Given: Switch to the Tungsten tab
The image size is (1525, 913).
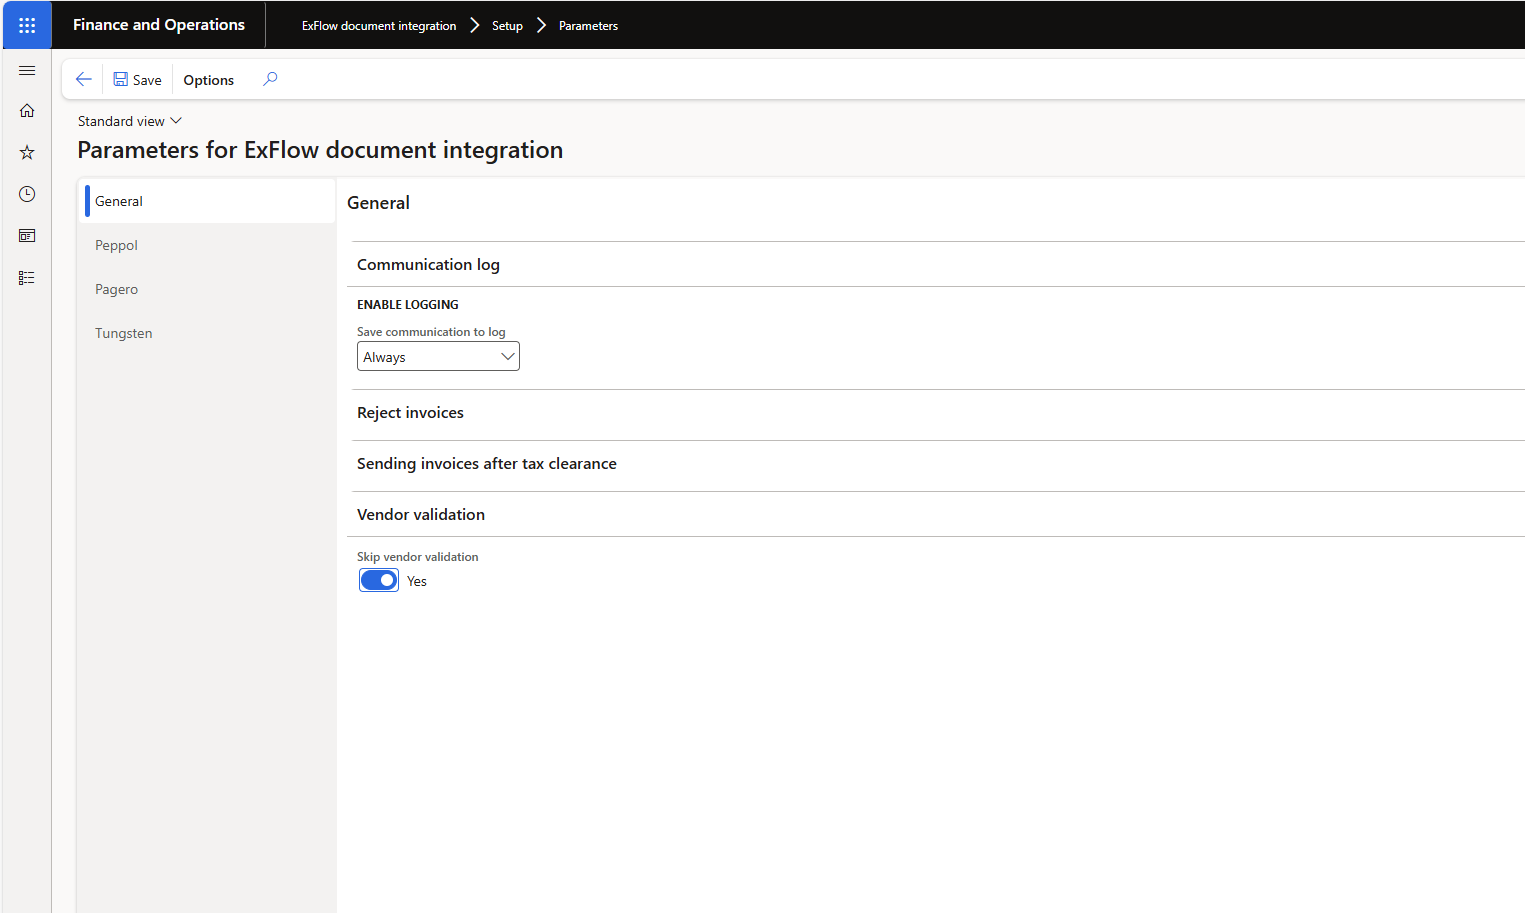Looking at the screenshot, I should tap(124, 334).
